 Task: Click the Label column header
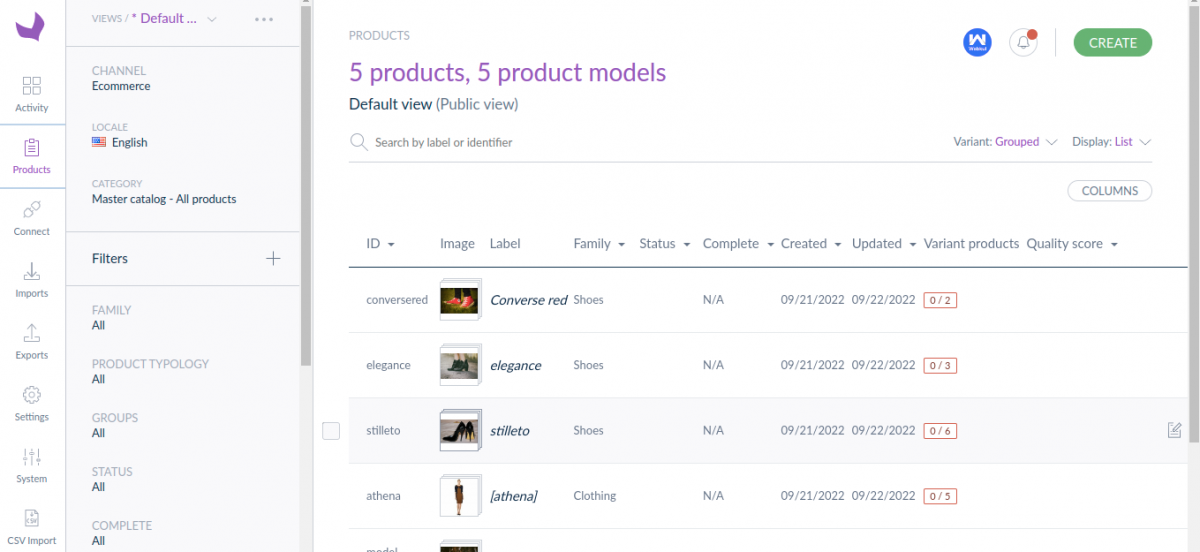coord(505,244)
